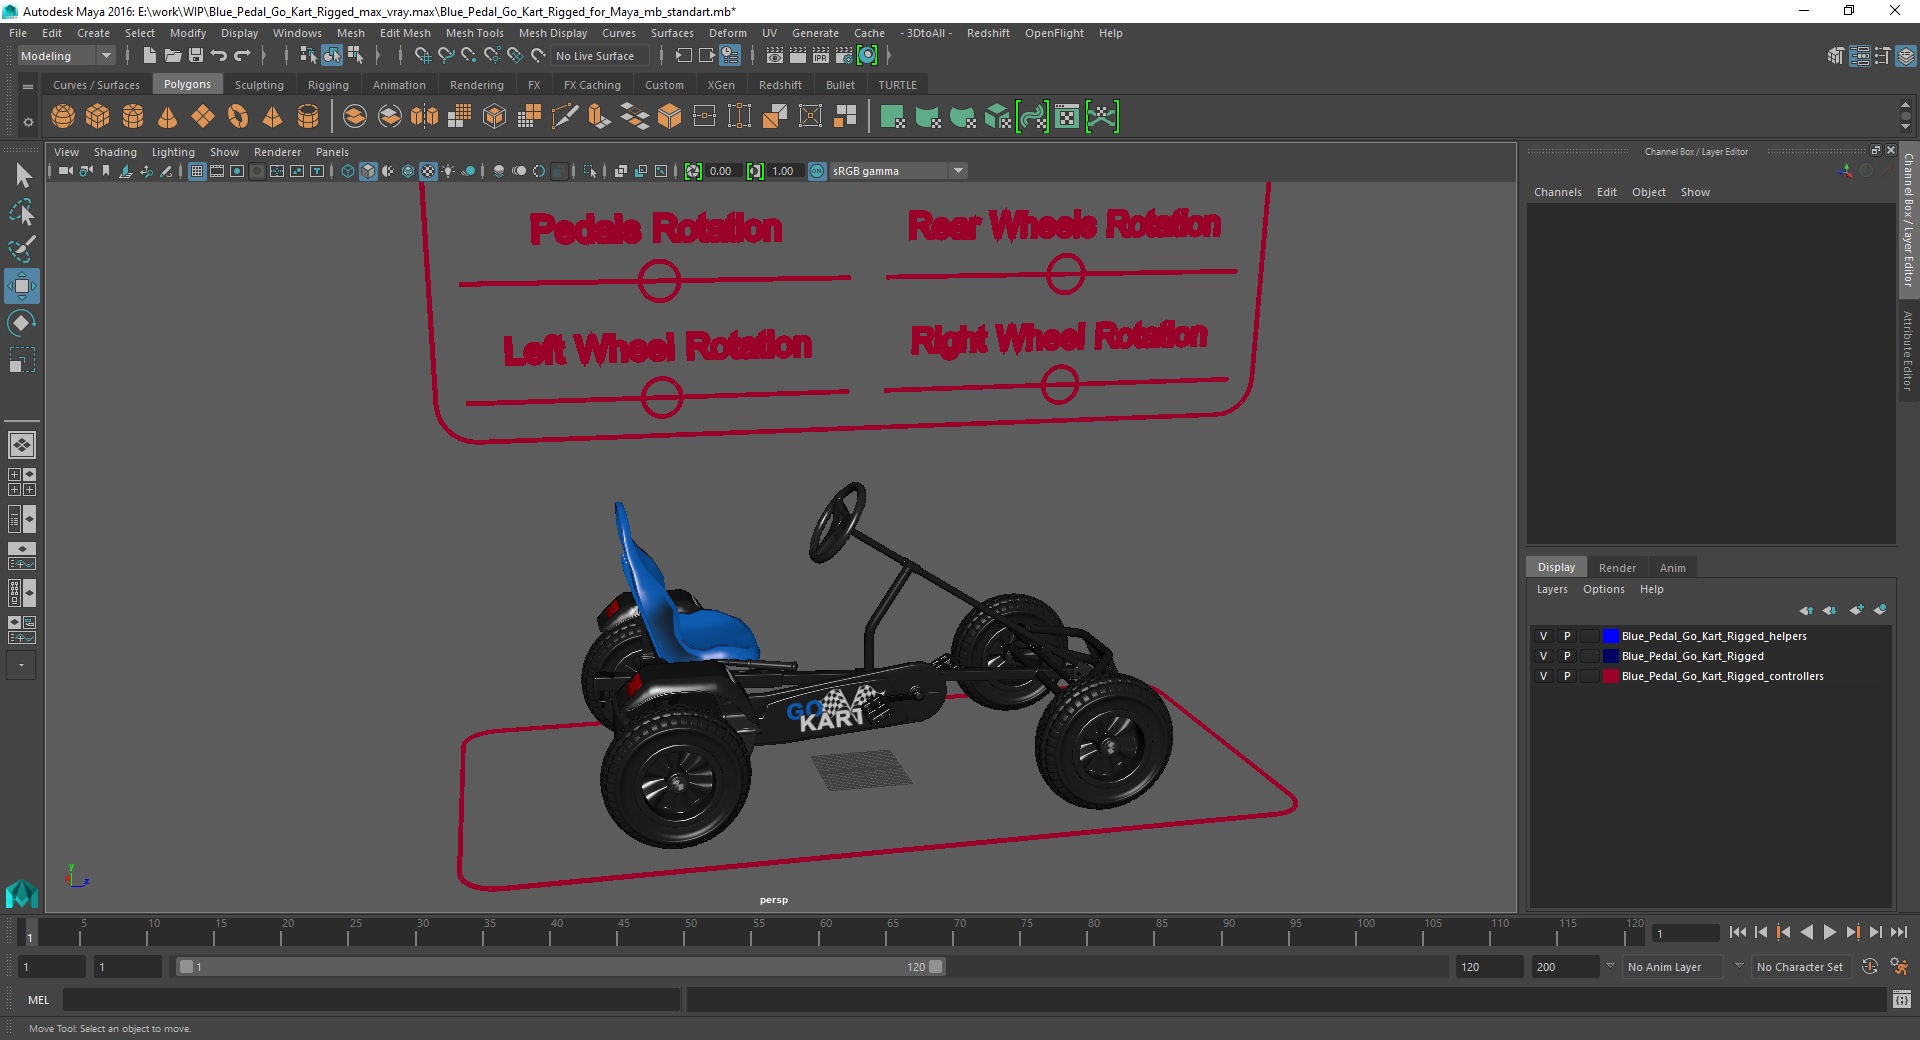
Task: Toggle auto keyframe button
Action: coord(1869,967)
